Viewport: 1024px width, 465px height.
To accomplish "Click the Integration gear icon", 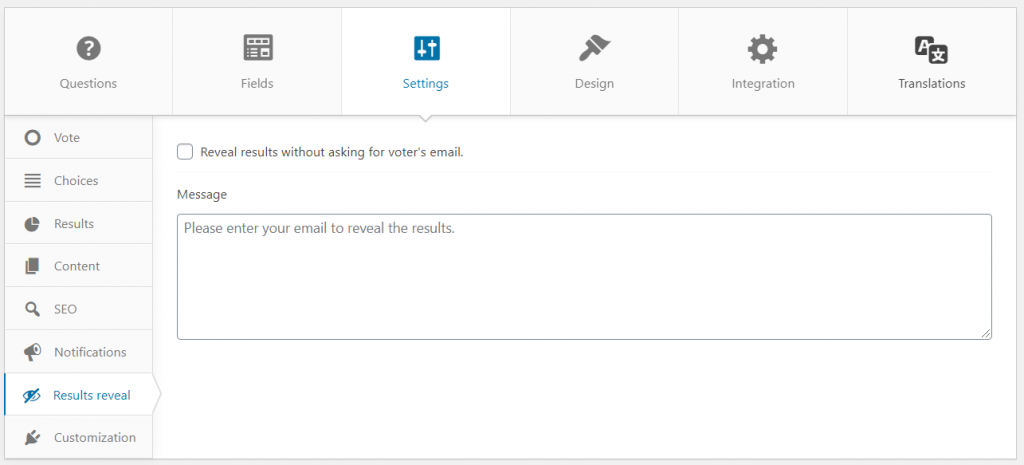I will pyautogui.click(x=762, y=48).
